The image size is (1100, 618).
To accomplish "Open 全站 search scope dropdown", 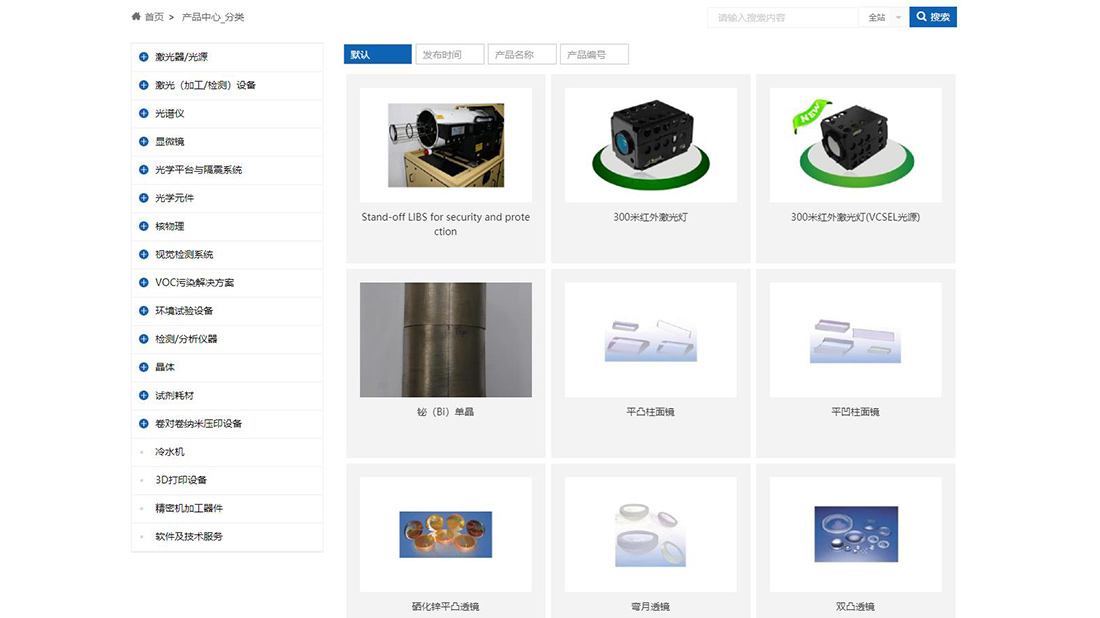I will tap(883, 17).
